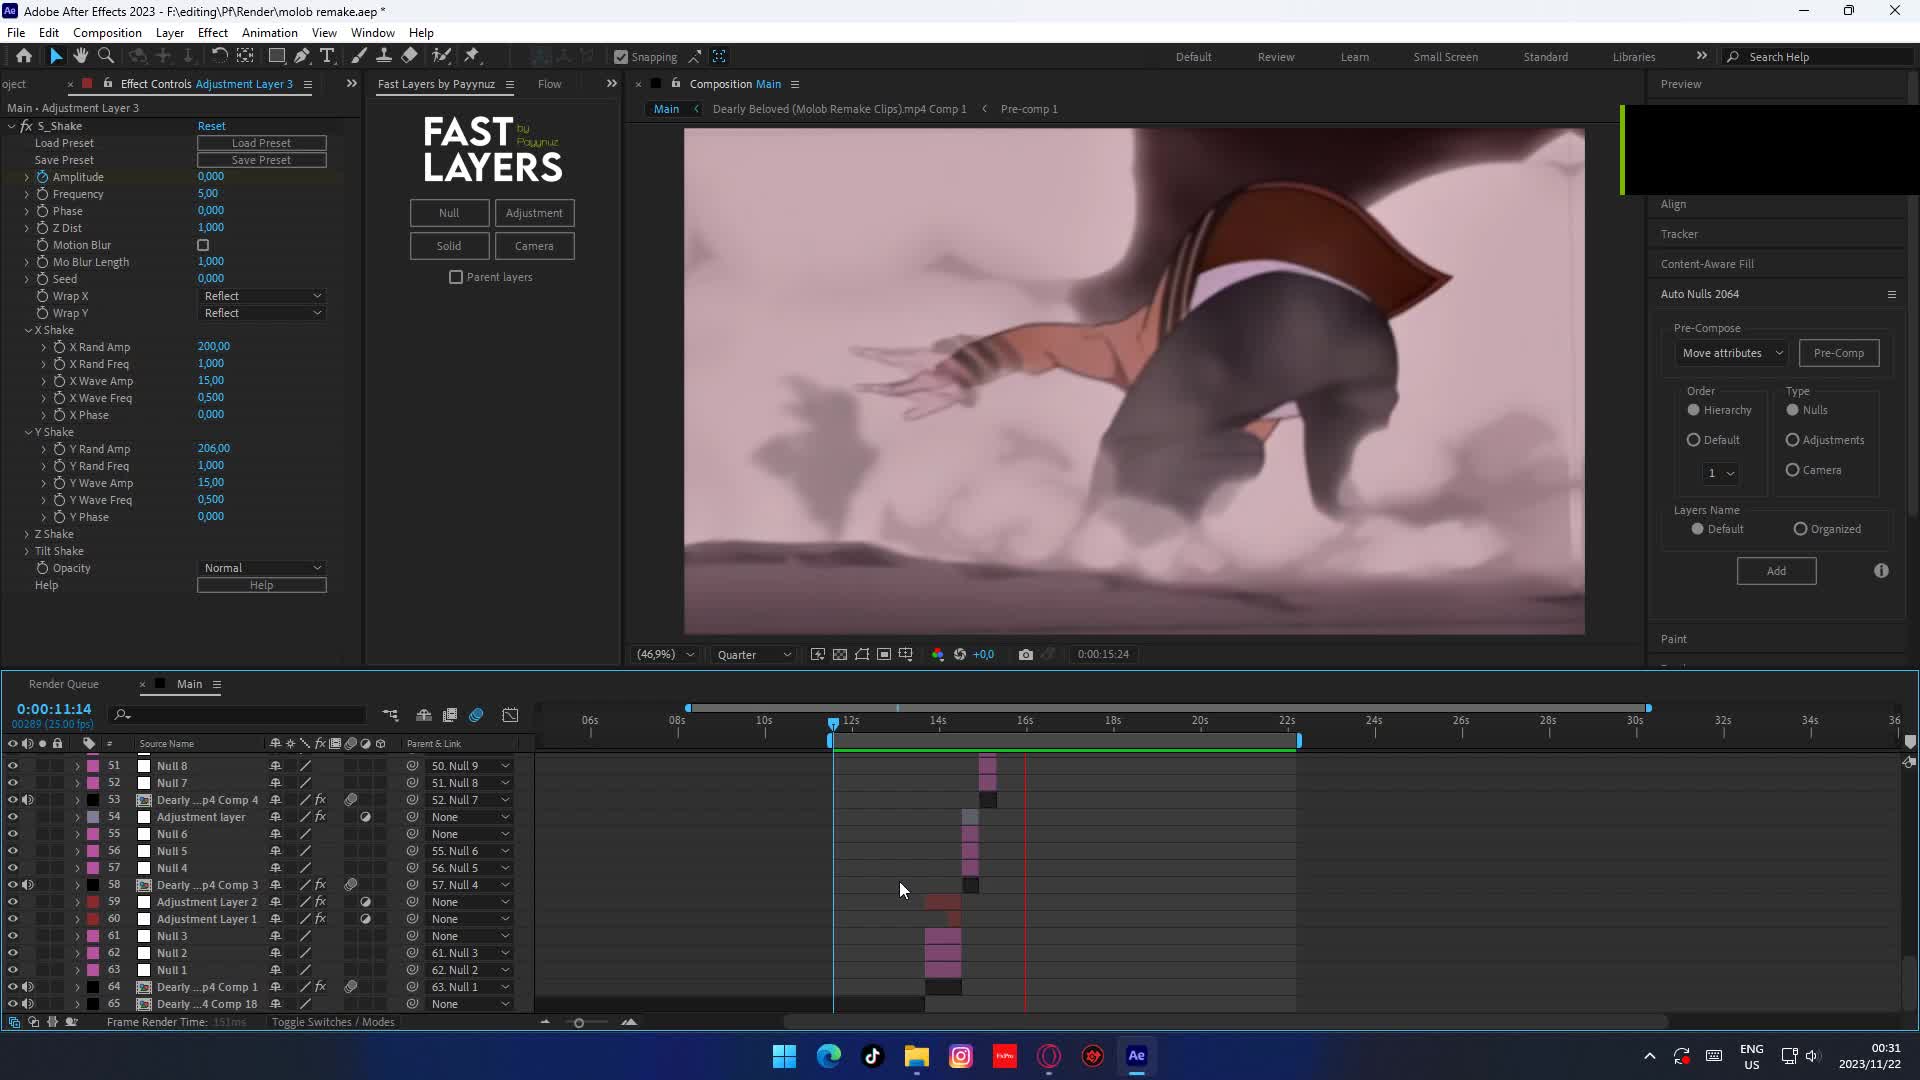Select the Zoom tool
The image size is (1920, 1080).
(x=106, y=56)
